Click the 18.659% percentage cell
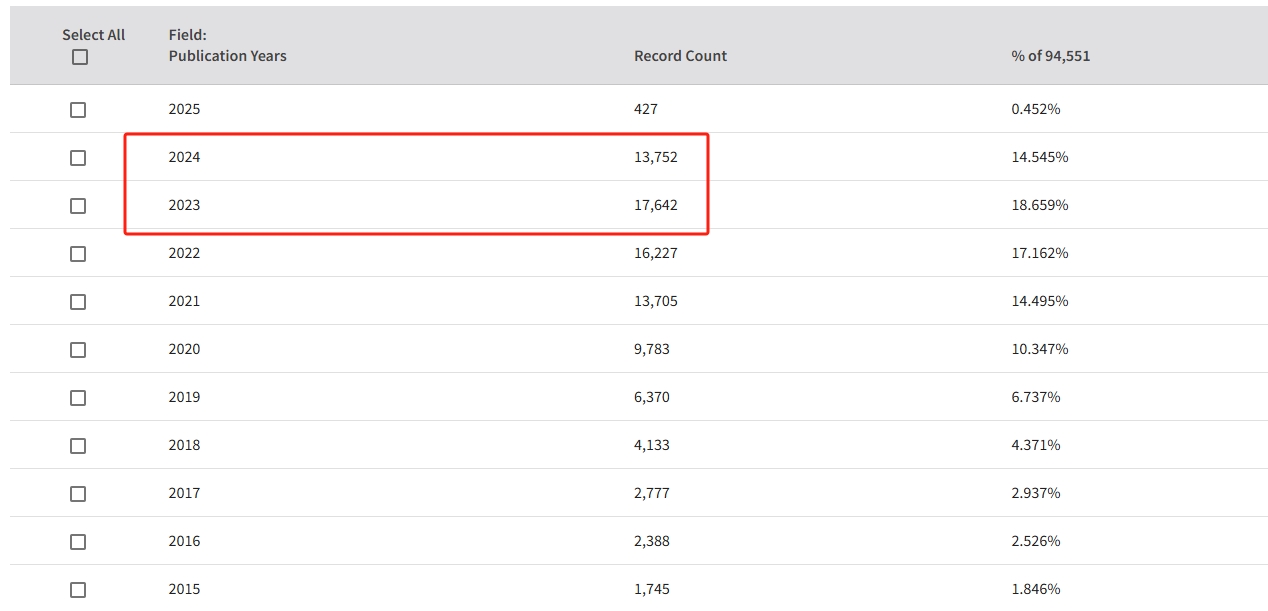Screen dimensions: 1268x611 [1039, 205]
